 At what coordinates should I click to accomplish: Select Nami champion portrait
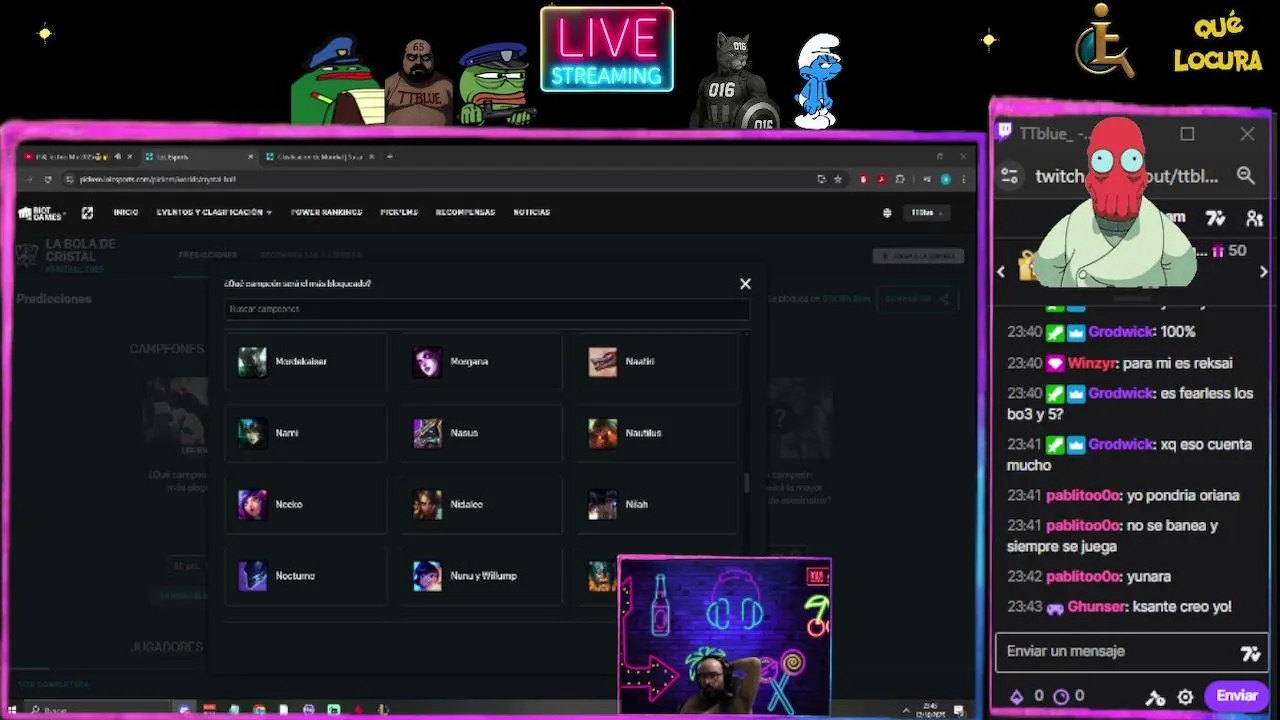(x=252, y=433)
